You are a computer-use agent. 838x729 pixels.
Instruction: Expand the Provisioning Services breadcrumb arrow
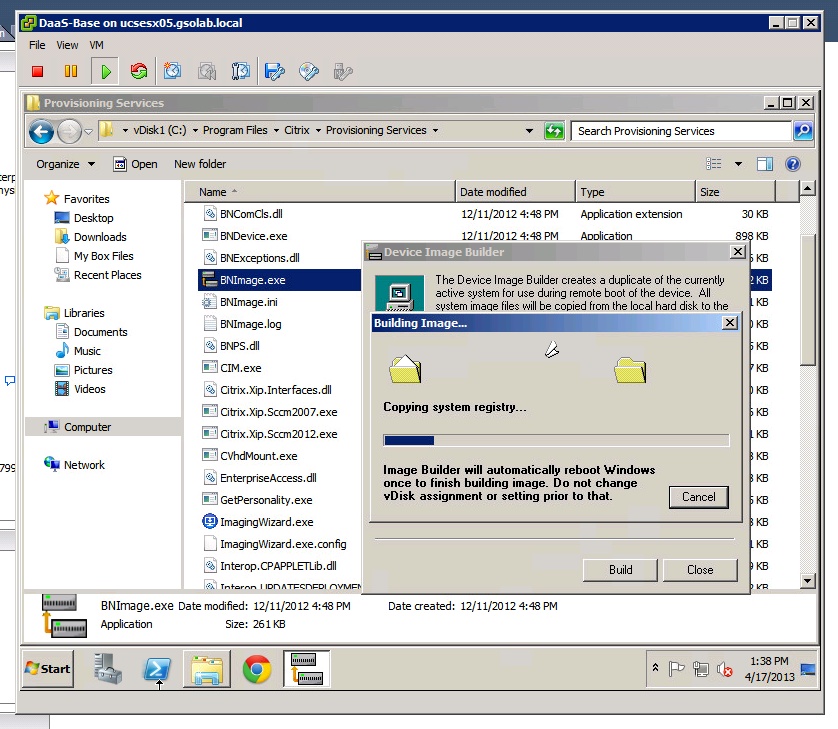pos(435,130)
